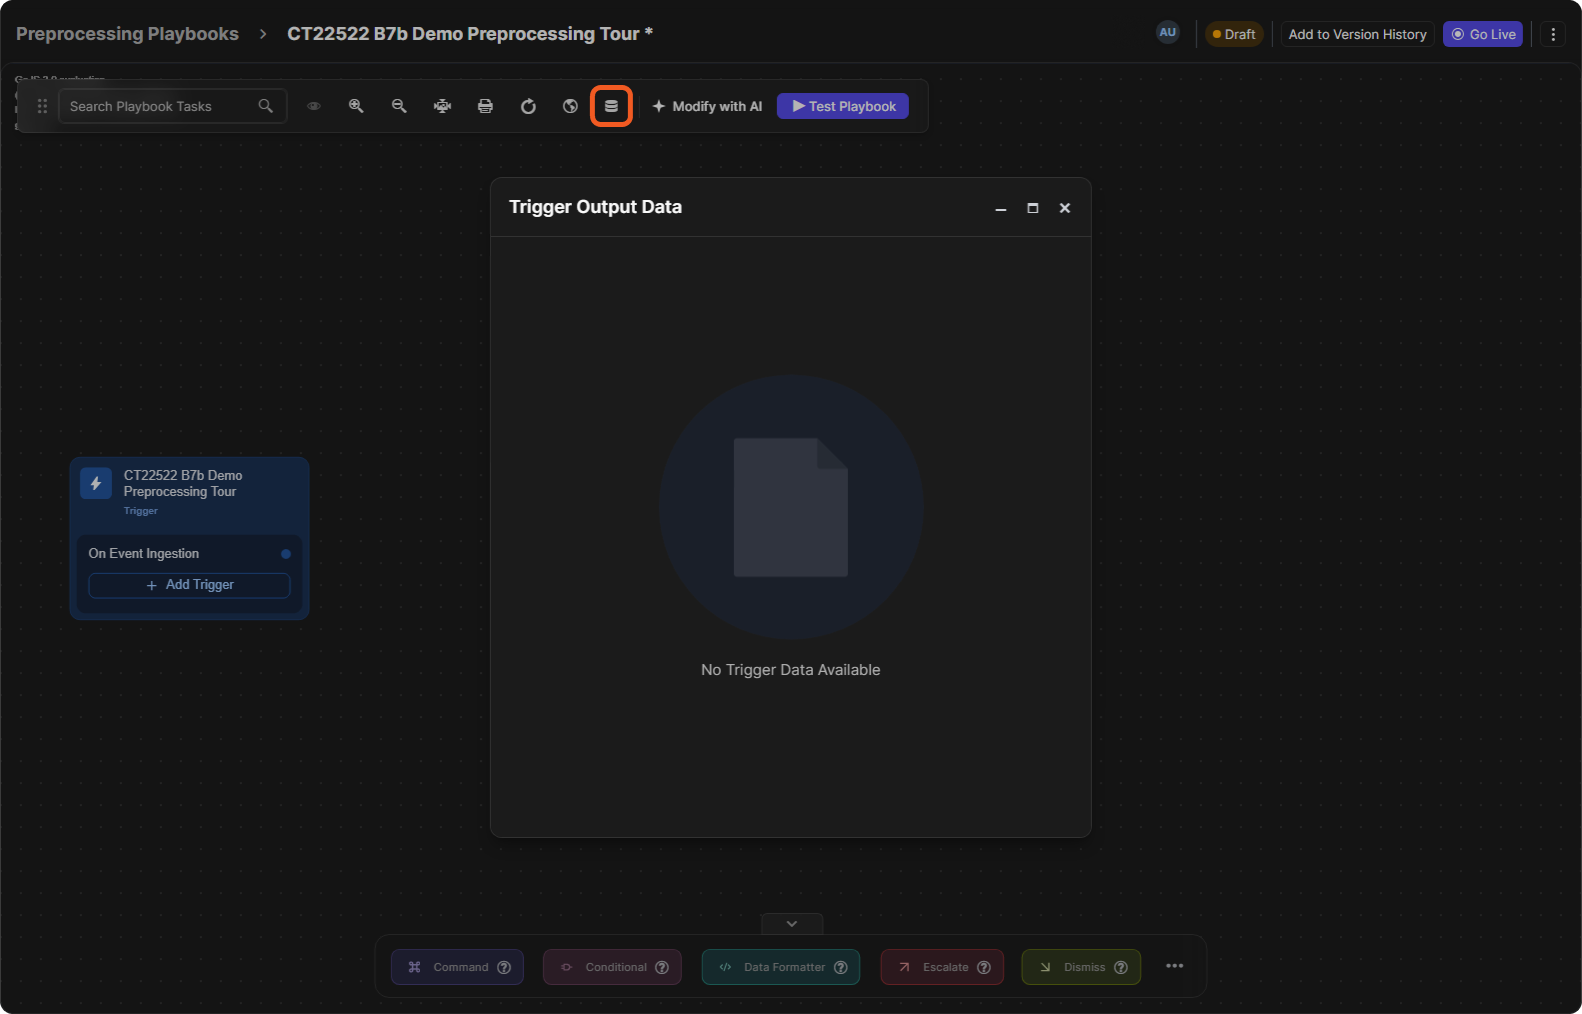The image size is (1582, 1014).
Task: Select the On Event Ingestion trigger row
Action: point(189,553)
